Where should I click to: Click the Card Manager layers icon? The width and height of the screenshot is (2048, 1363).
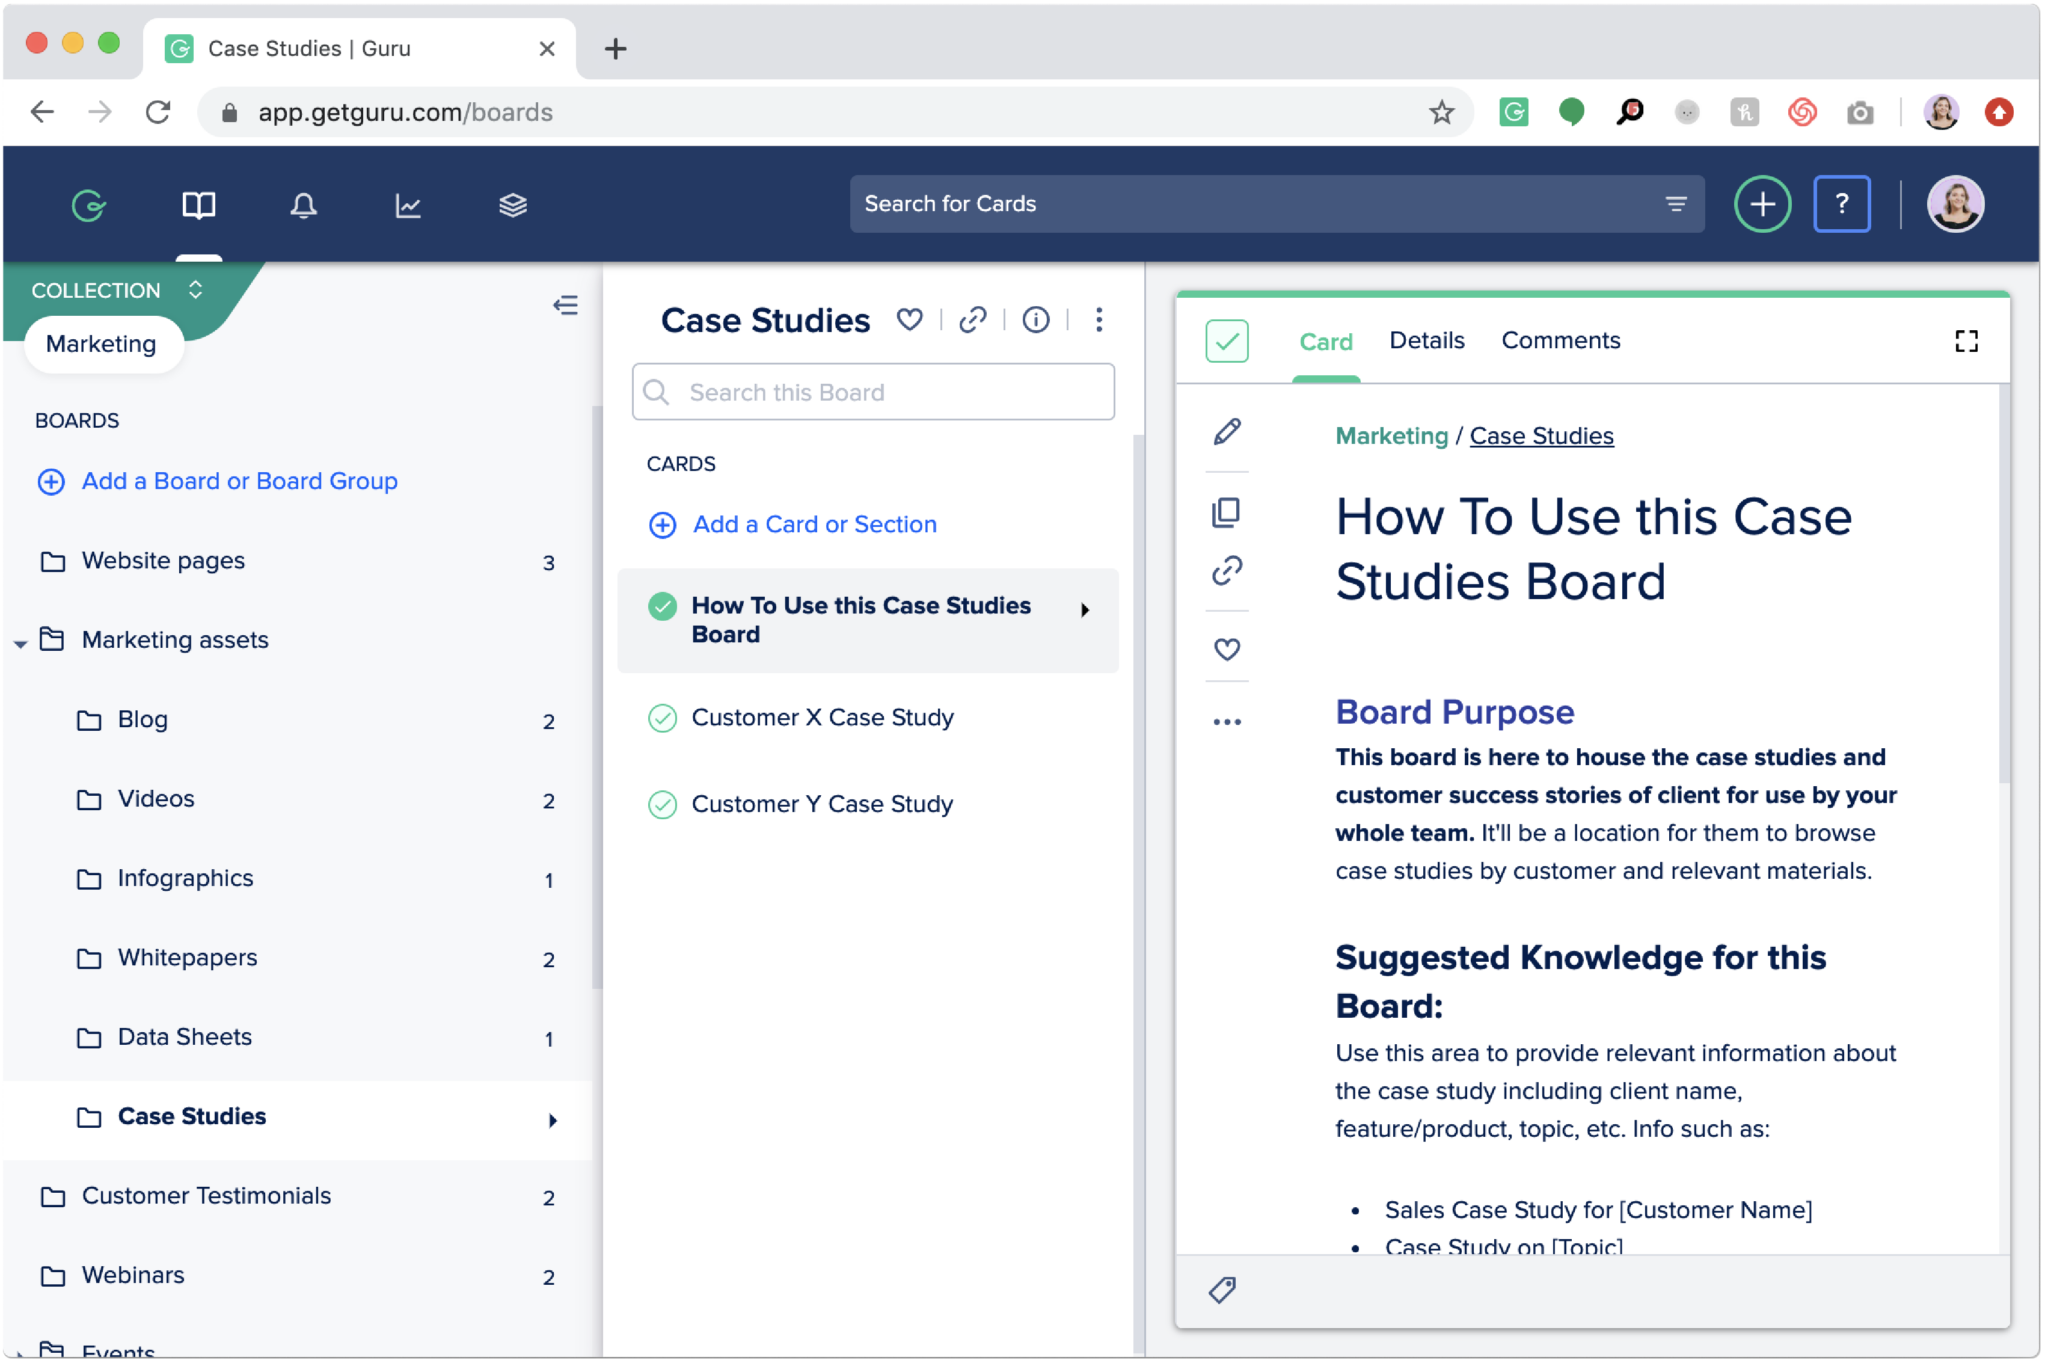[512, 206]
